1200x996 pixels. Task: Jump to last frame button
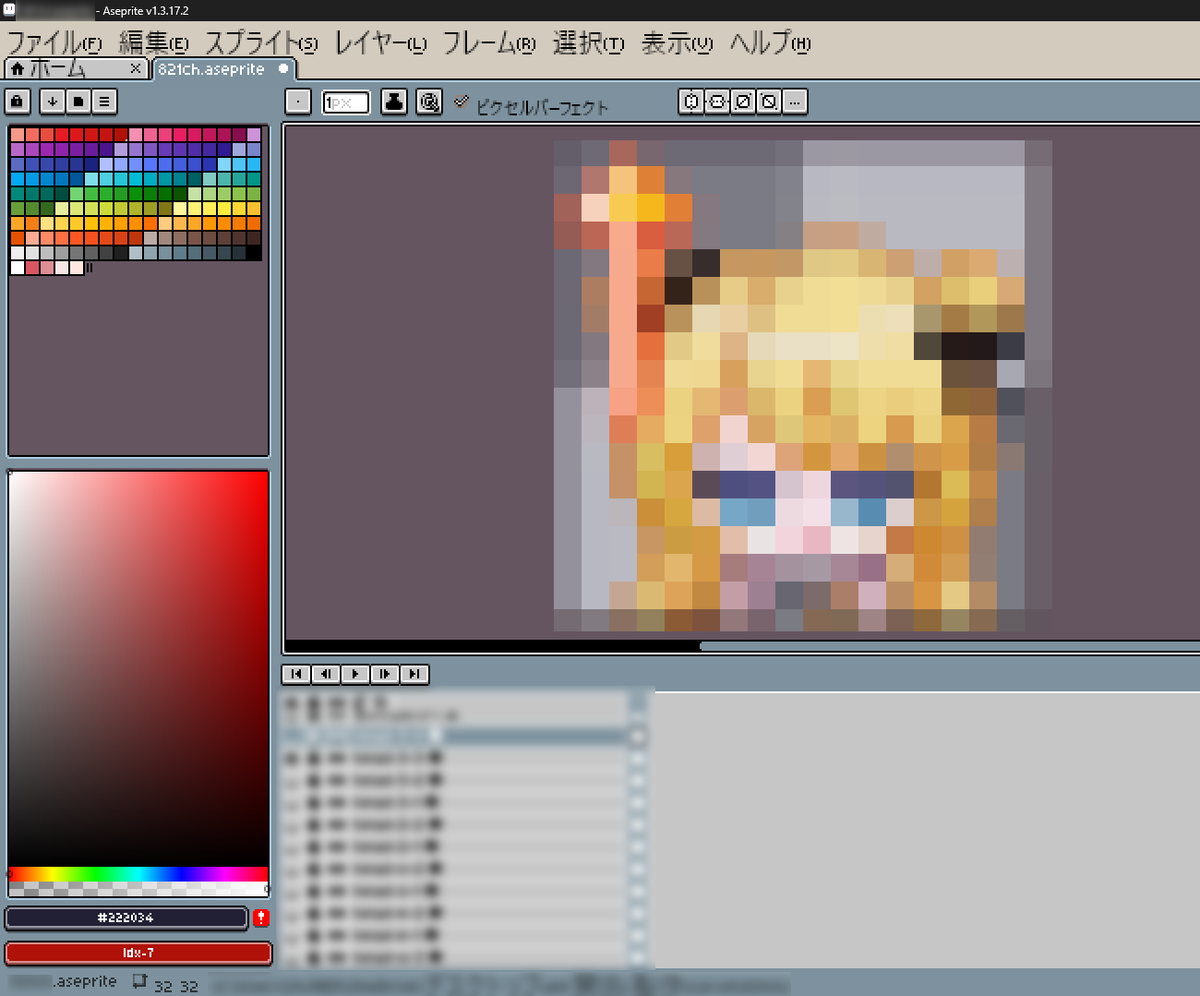(x=414, y=674)
